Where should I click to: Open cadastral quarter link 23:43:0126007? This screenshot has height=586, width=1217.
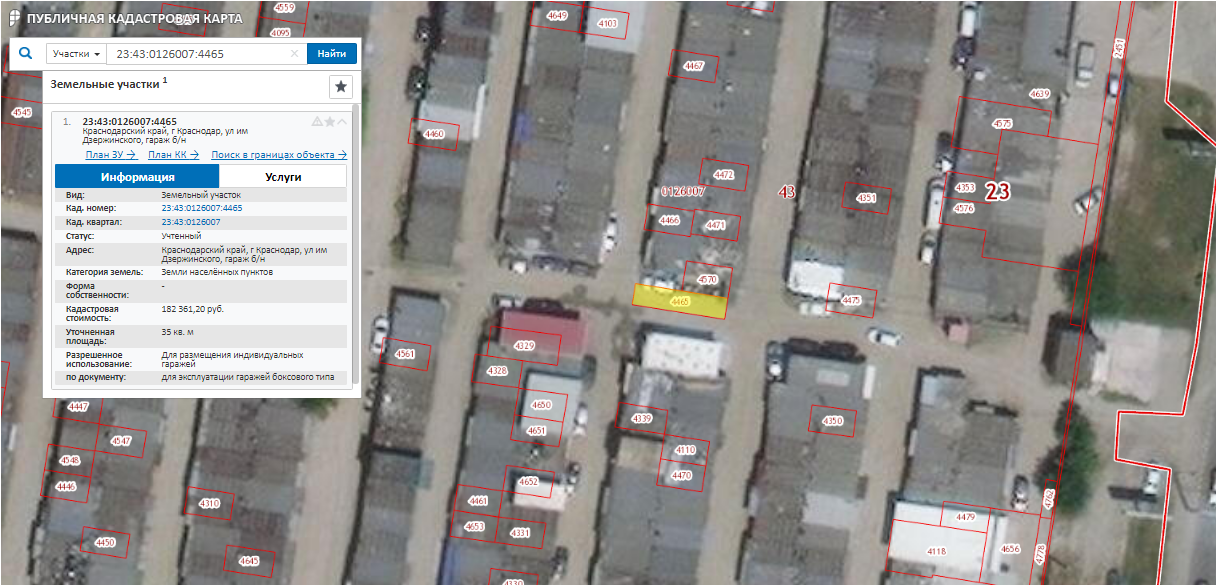tap(191, 222)
